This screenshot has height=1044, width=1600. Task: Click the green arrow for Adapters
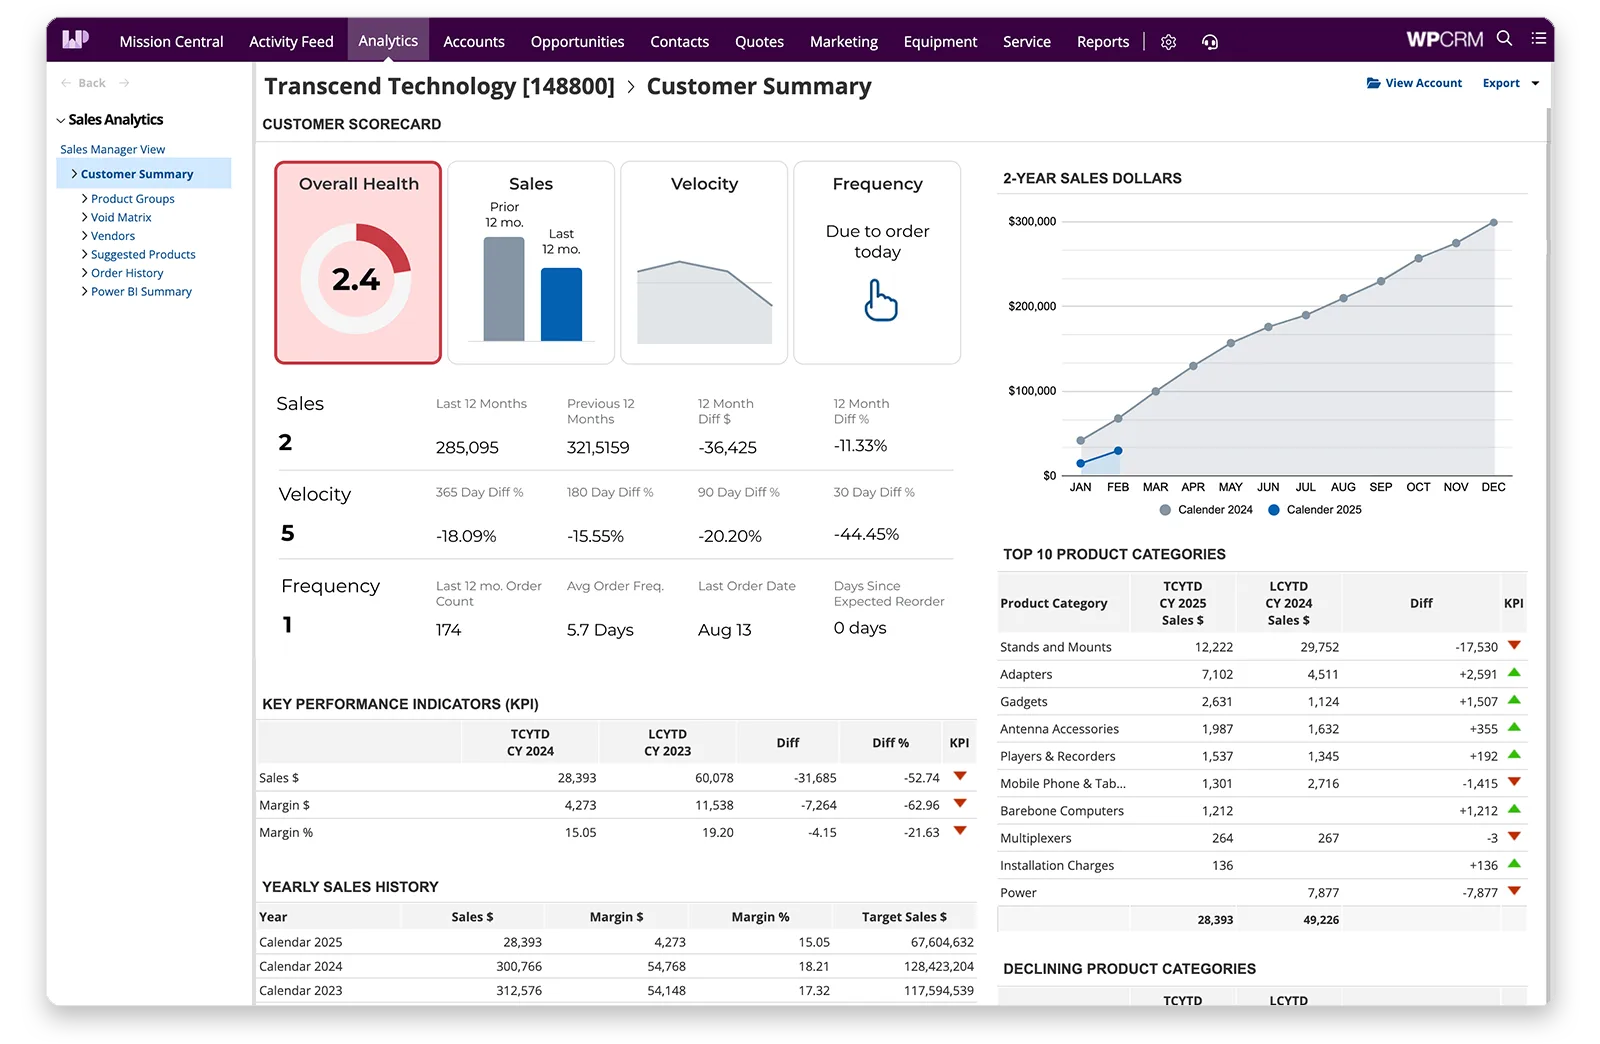pos(1514,673)
